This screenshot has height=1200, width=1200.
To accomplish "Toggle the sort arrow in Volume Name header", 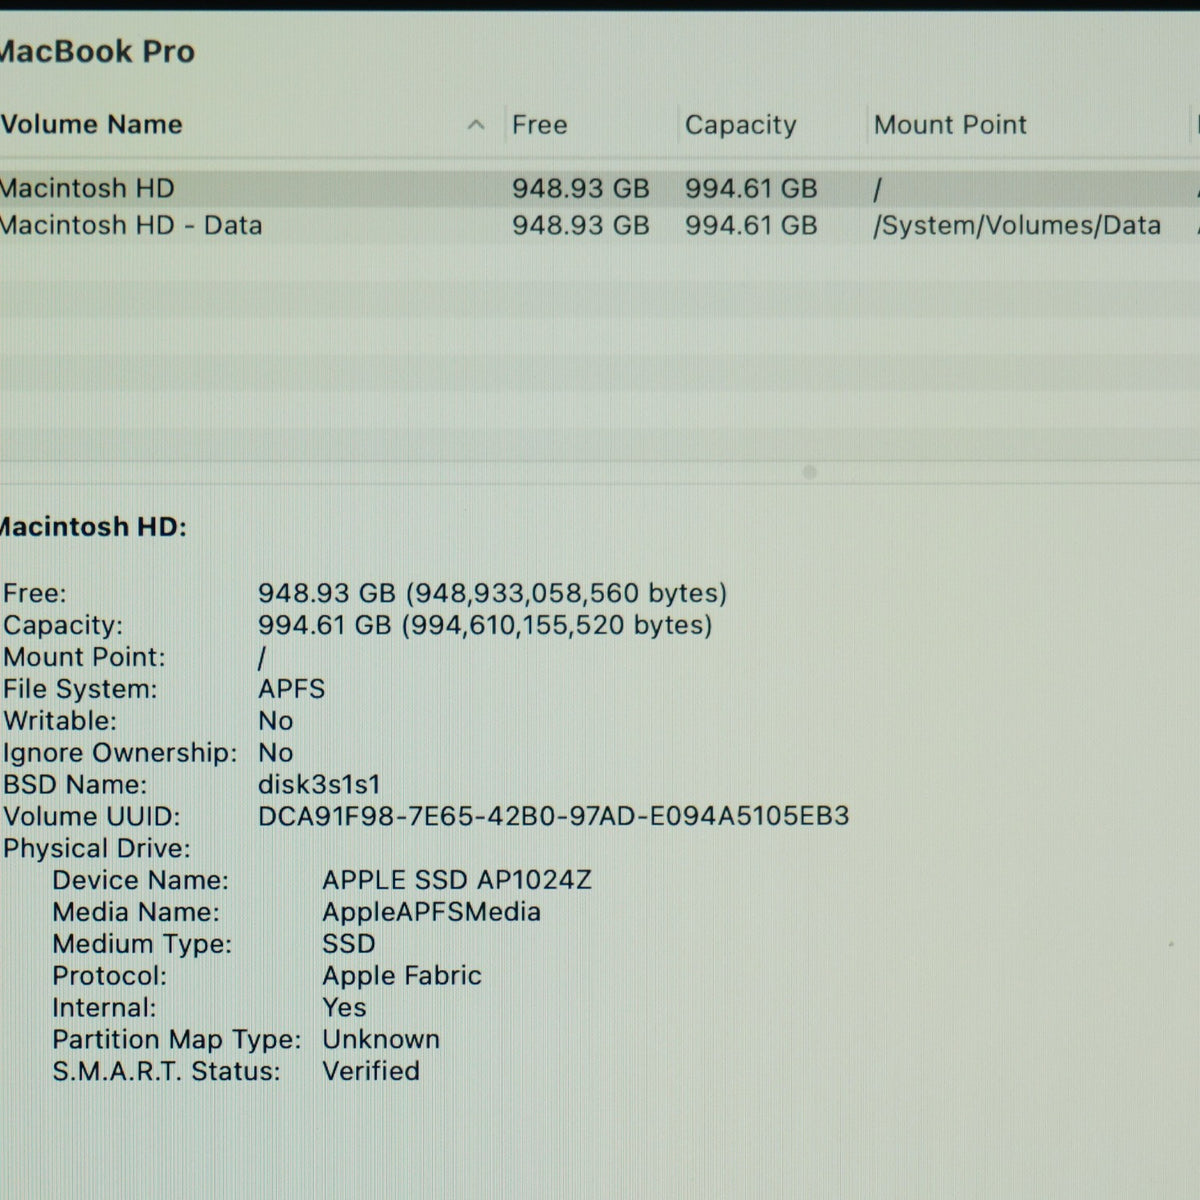I will click(x=476, y=125).
